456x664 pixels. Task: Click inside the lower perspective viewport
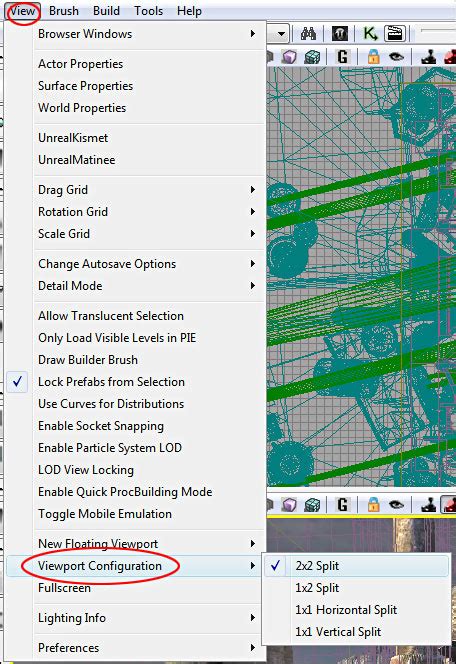click(361, 536)
